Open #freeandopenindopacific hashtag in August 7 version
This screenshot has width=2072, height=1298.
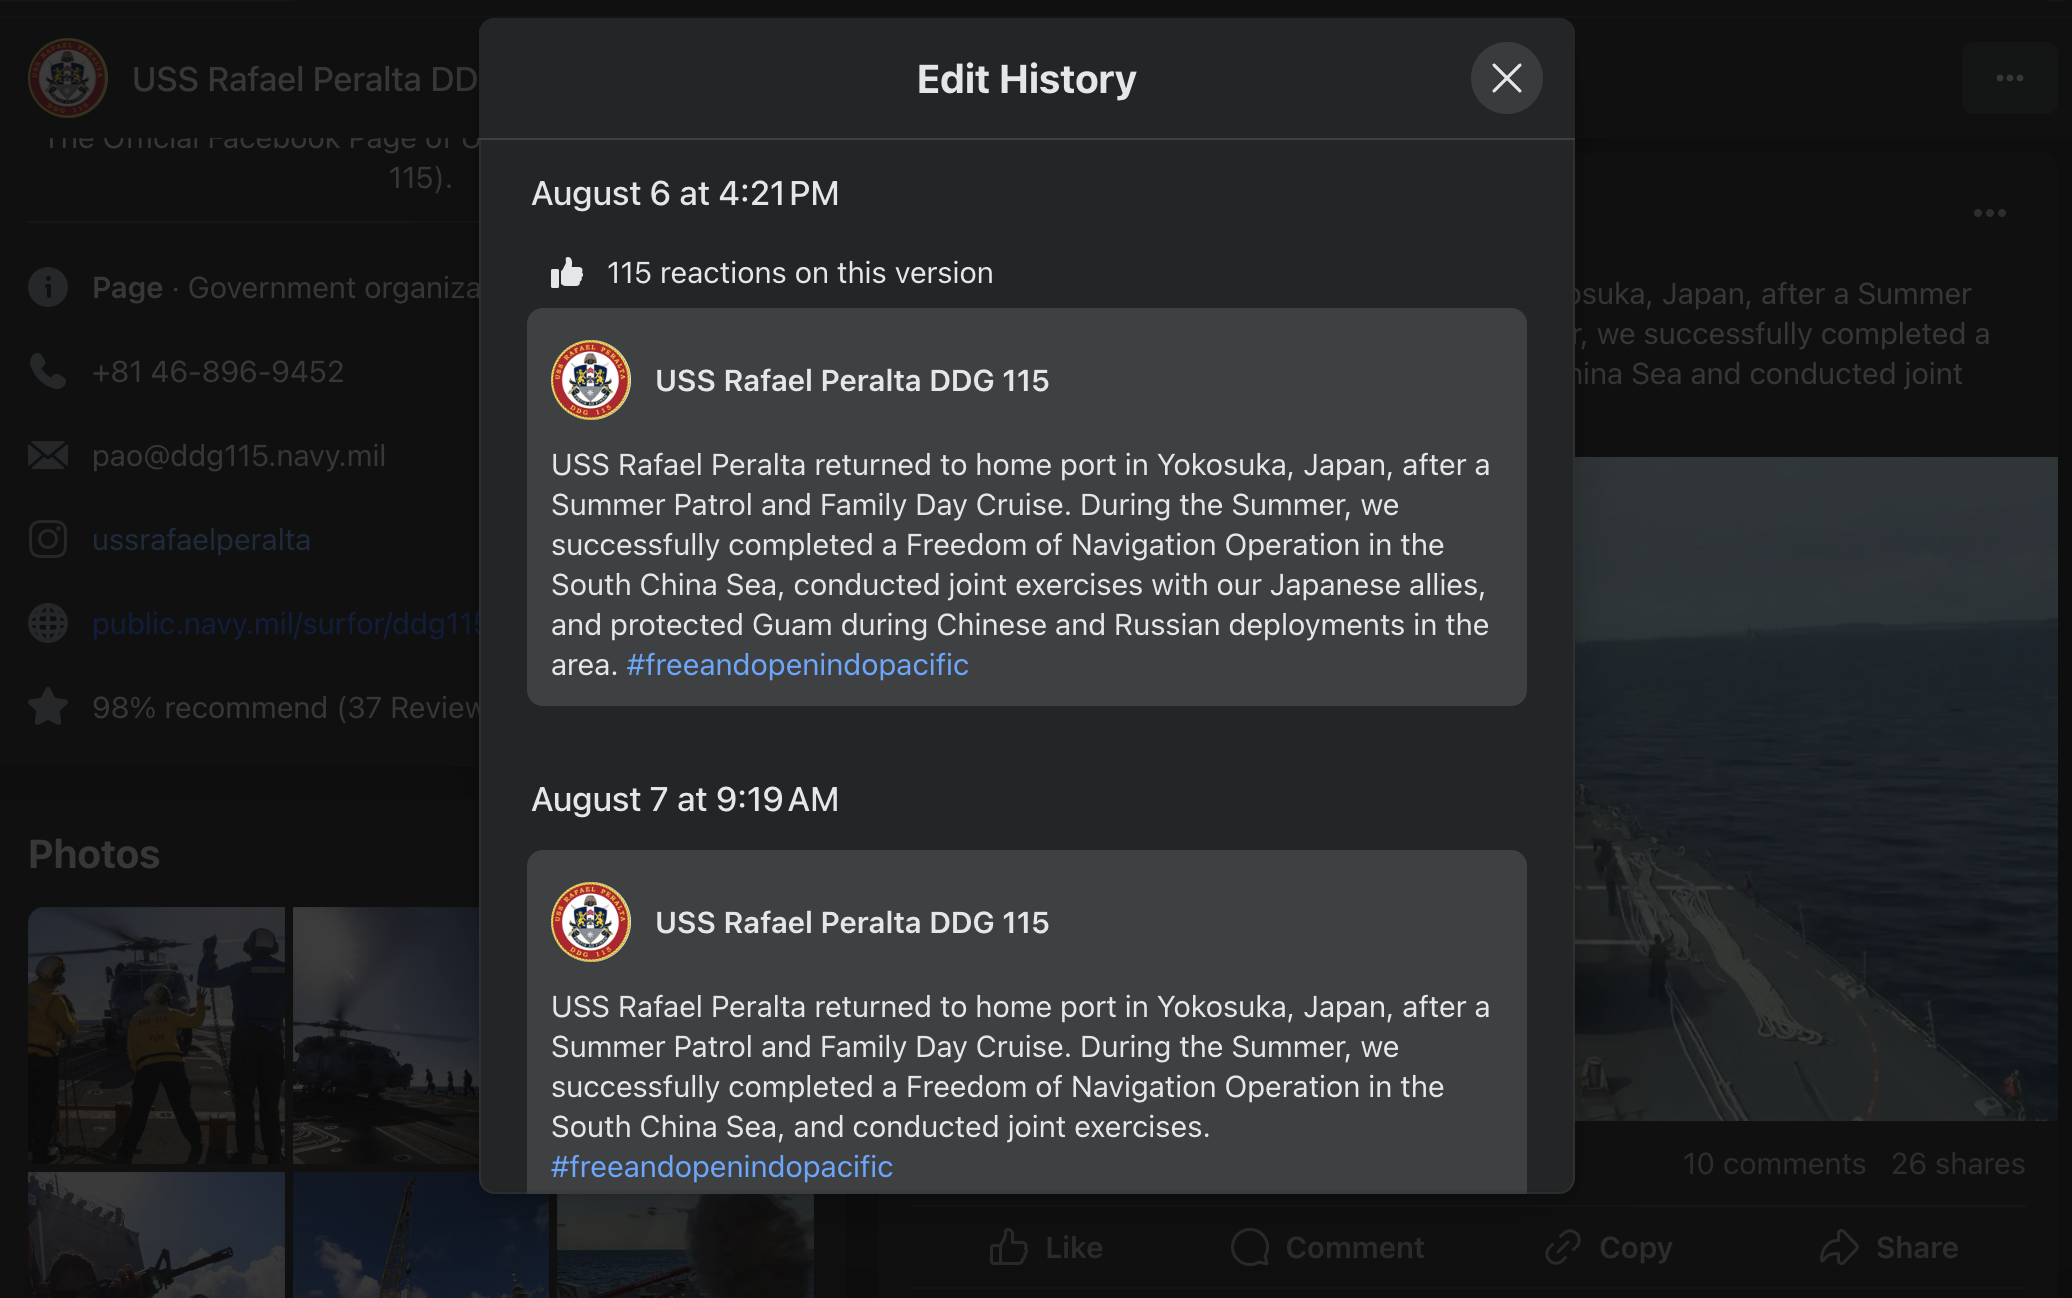click(722, 1167)
